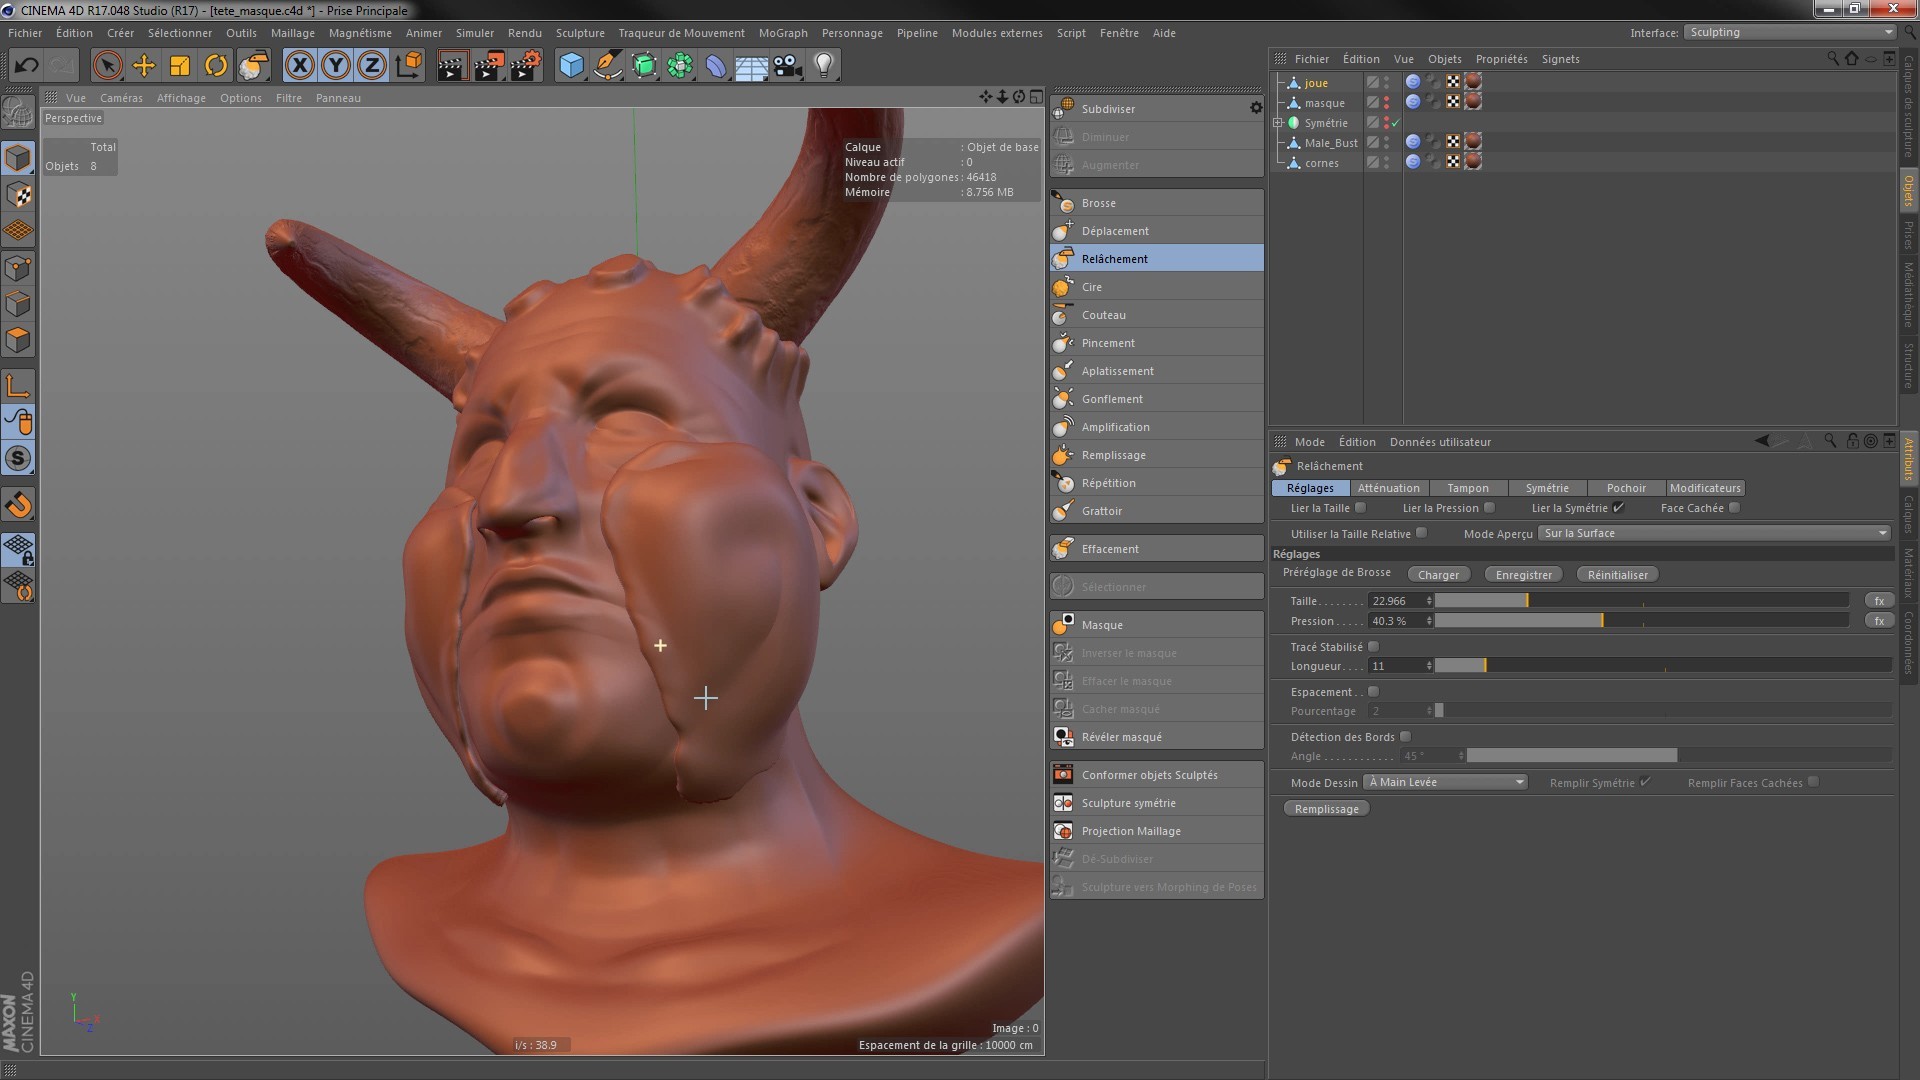The height and width of the screenshot is (1080, 1920).
Task: Select the Move tool icon
Action: (x=144, y=66)
